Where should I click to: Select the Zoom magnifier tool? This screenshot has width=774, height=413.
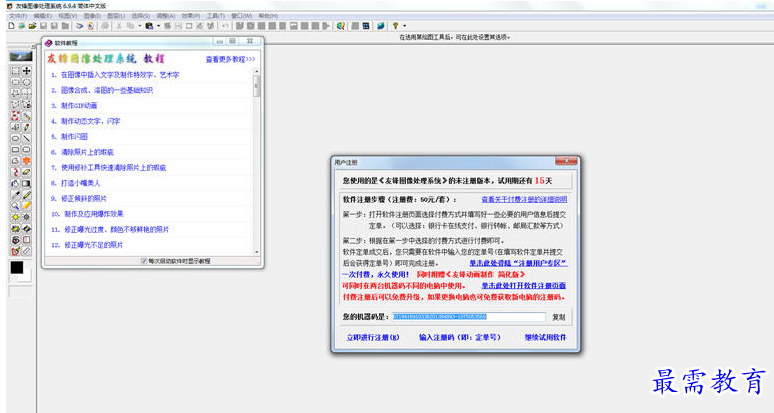tap(15, 206)
